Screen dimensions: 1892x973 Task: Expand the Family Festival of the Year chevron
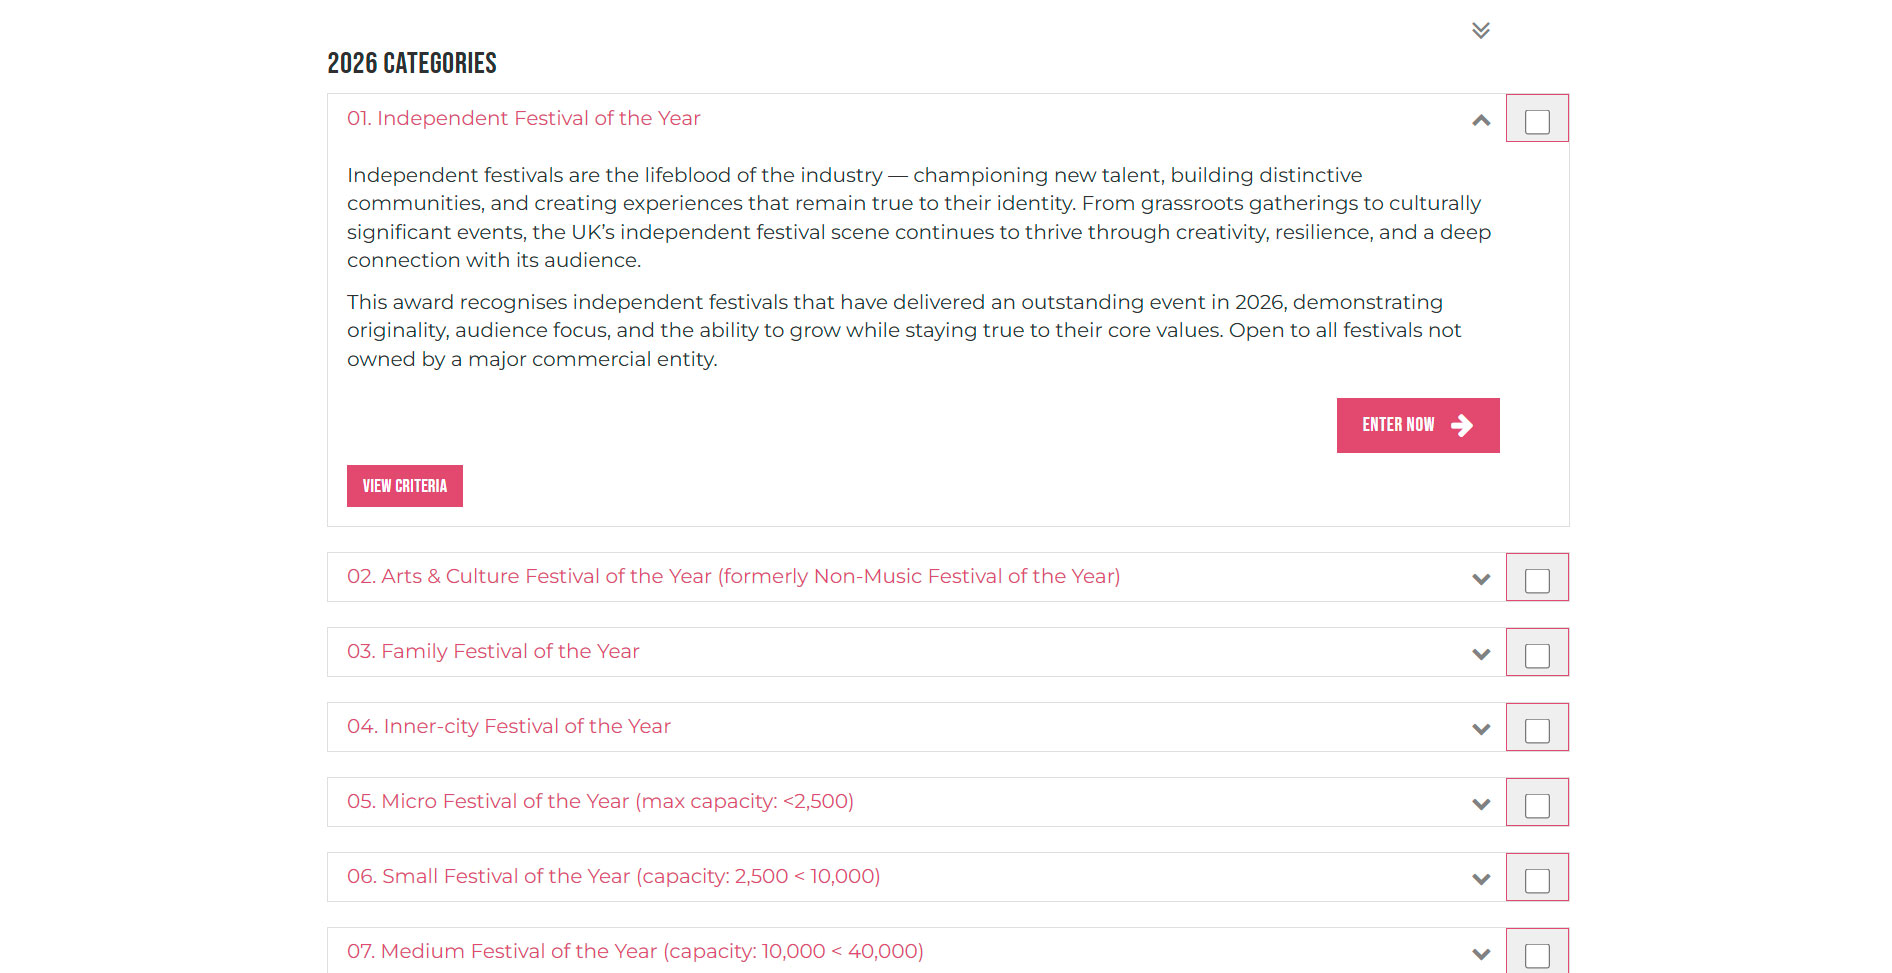point(1481,654)
